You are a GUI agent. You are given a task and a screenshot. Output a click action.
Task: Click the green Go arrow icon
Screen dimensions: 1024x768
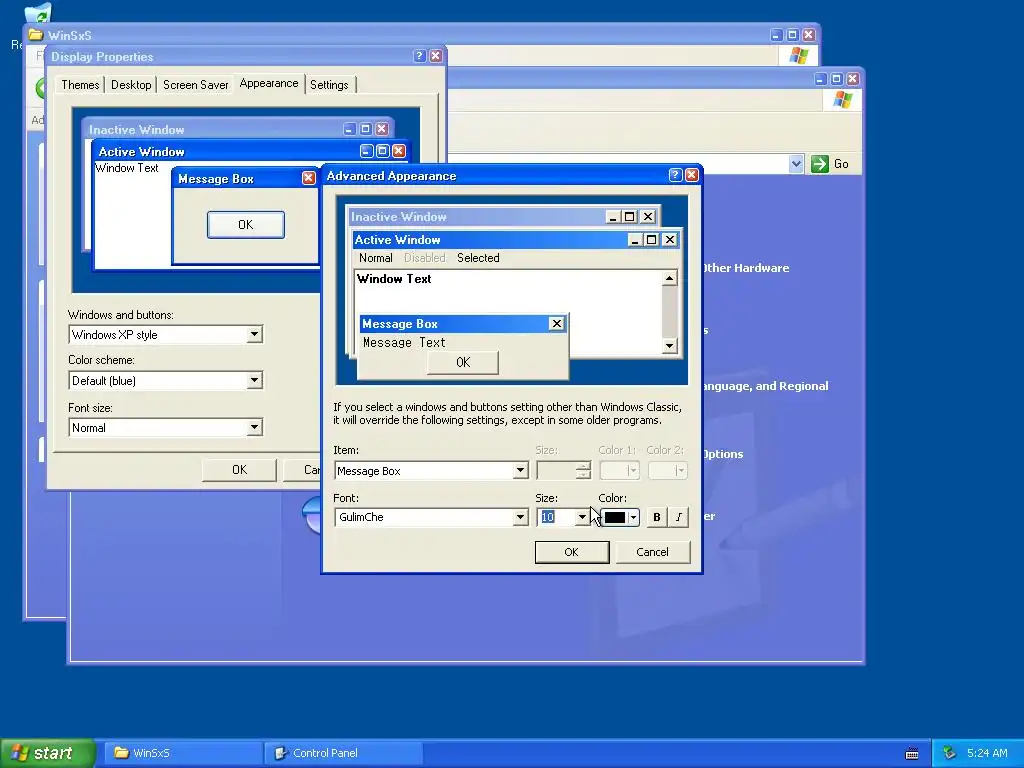[x=820, y=164]
